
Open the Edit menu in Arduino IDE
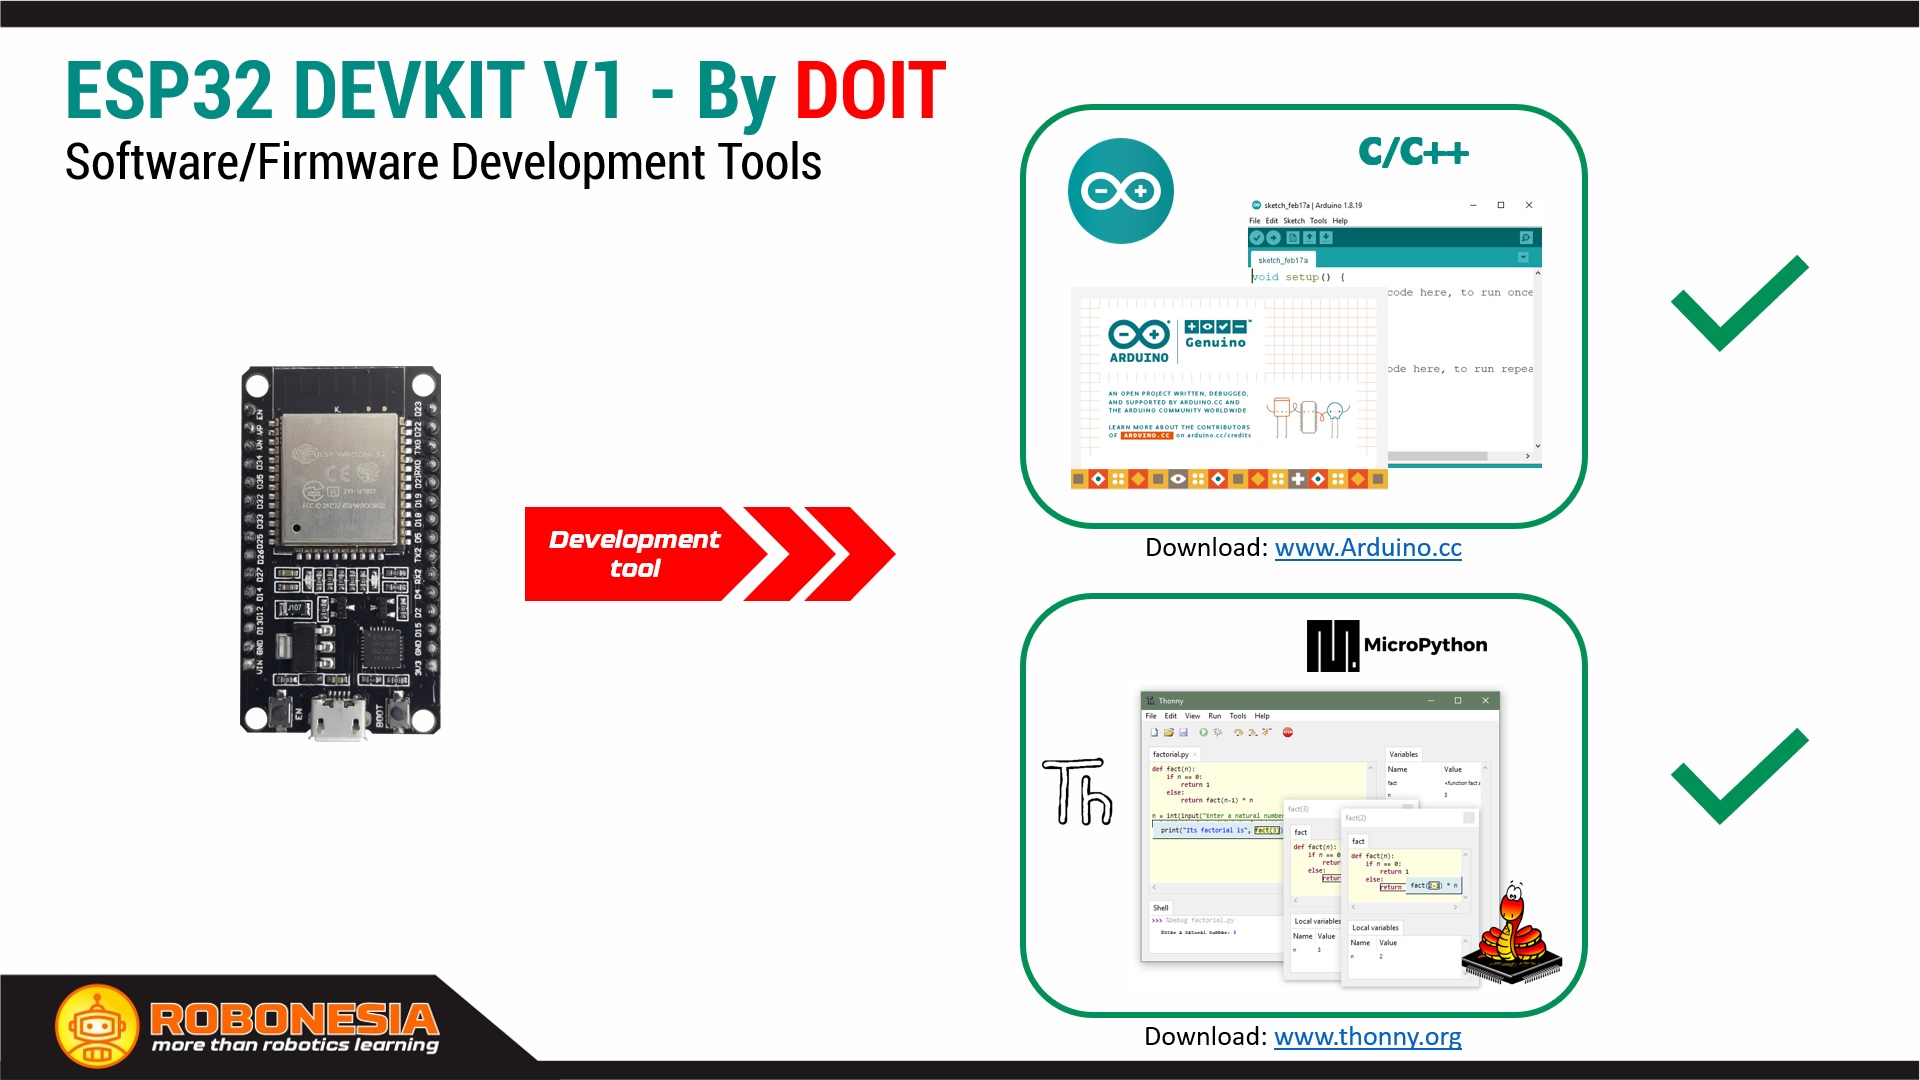(1272, 221)
